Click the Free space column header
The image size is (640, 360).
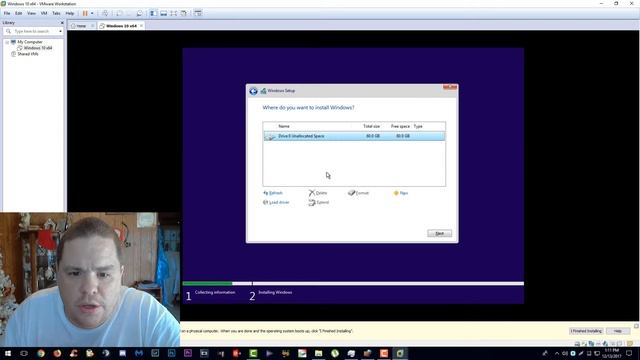[x=400, y=127]
